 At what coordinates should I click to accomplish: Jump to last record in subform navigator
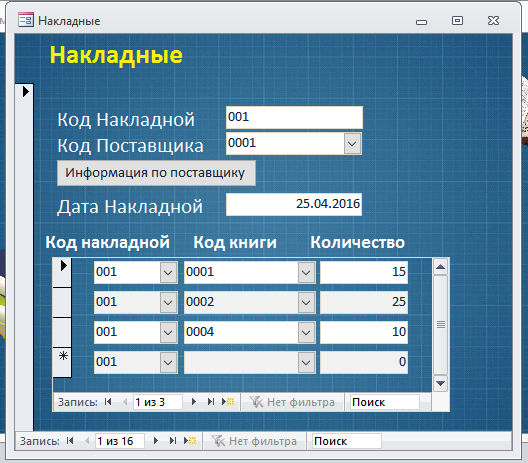211,402
